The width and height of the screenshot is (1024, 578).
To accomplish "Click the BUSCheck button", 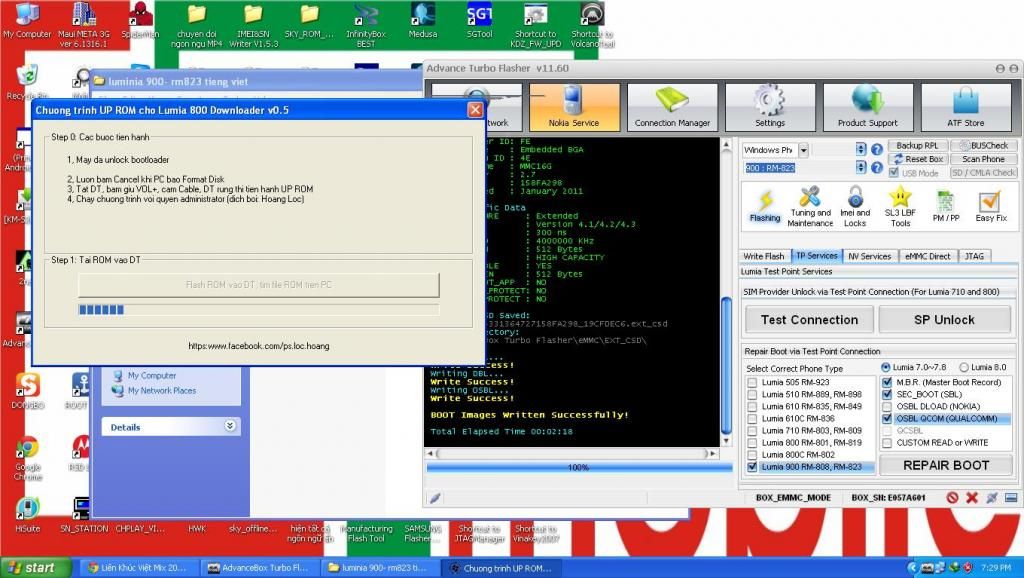I will 983,146.
